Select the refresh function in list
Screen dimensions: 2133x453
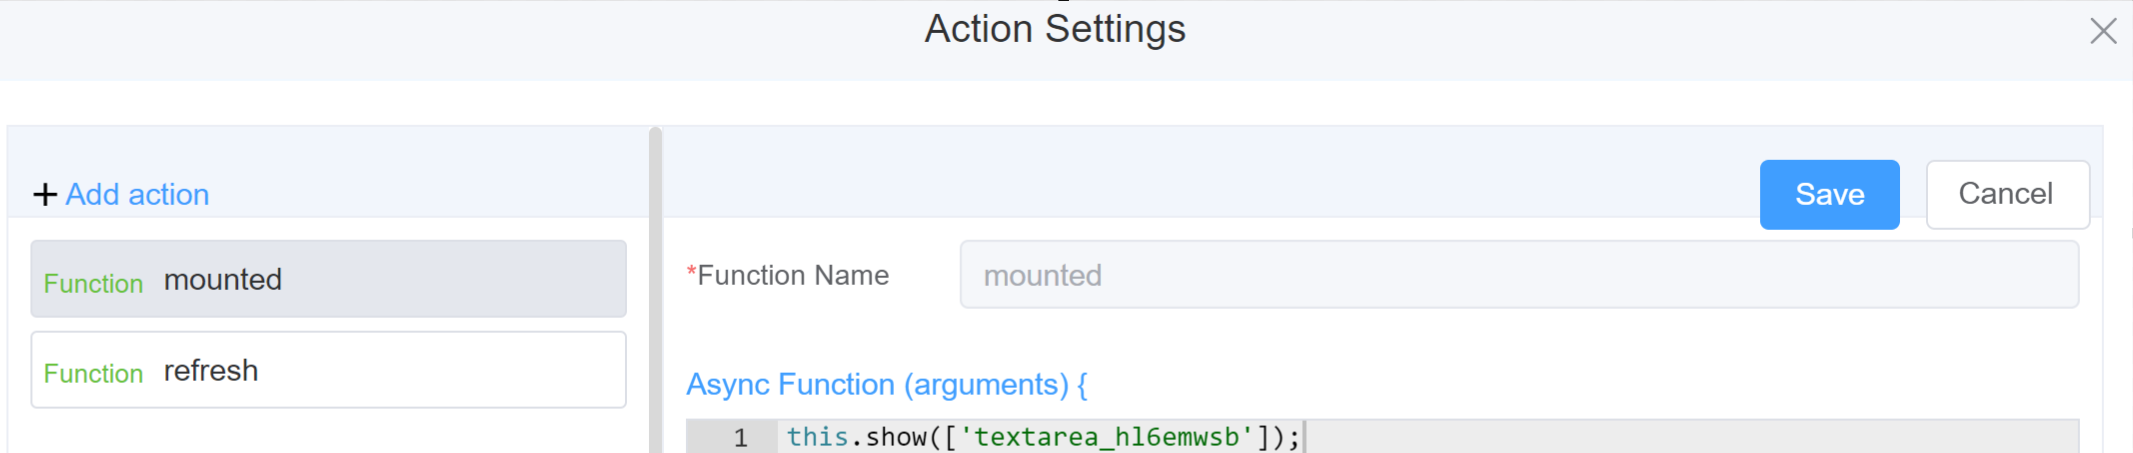328,370
